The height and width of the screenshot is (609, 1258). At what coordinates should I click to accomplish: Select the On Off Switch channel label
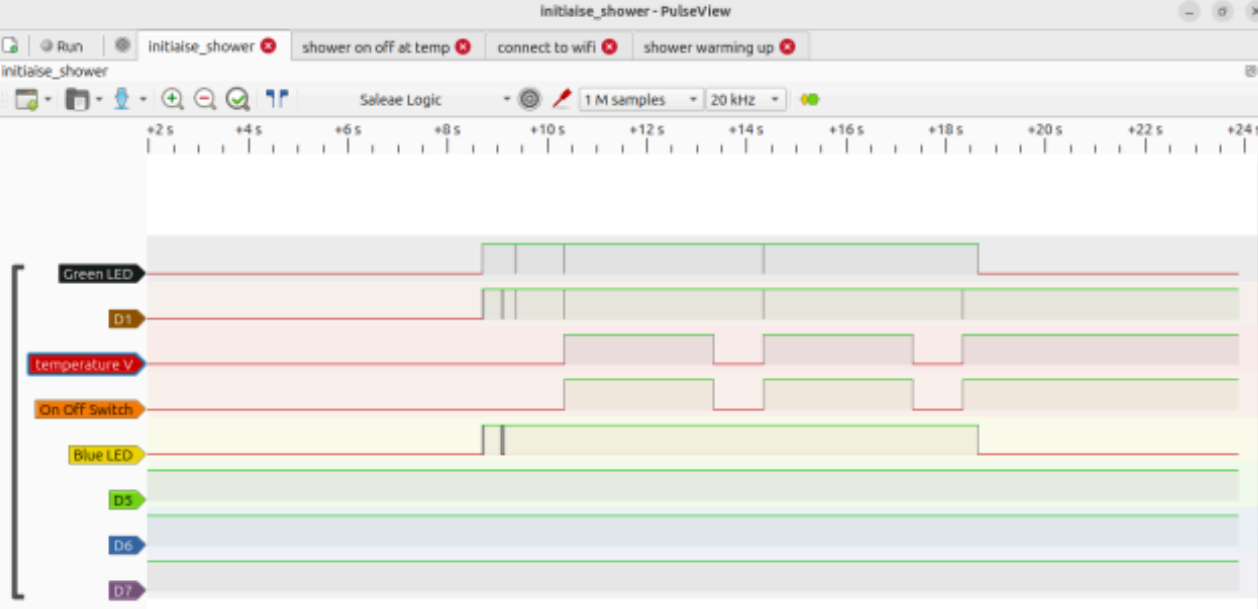point(90,410)
